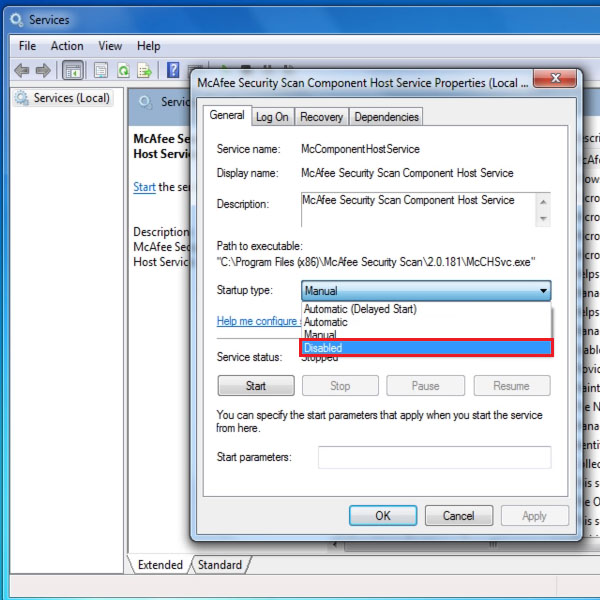Click the blue Help question-mark icon
This screenshot has height=600, width=600.
click(173, 70)
